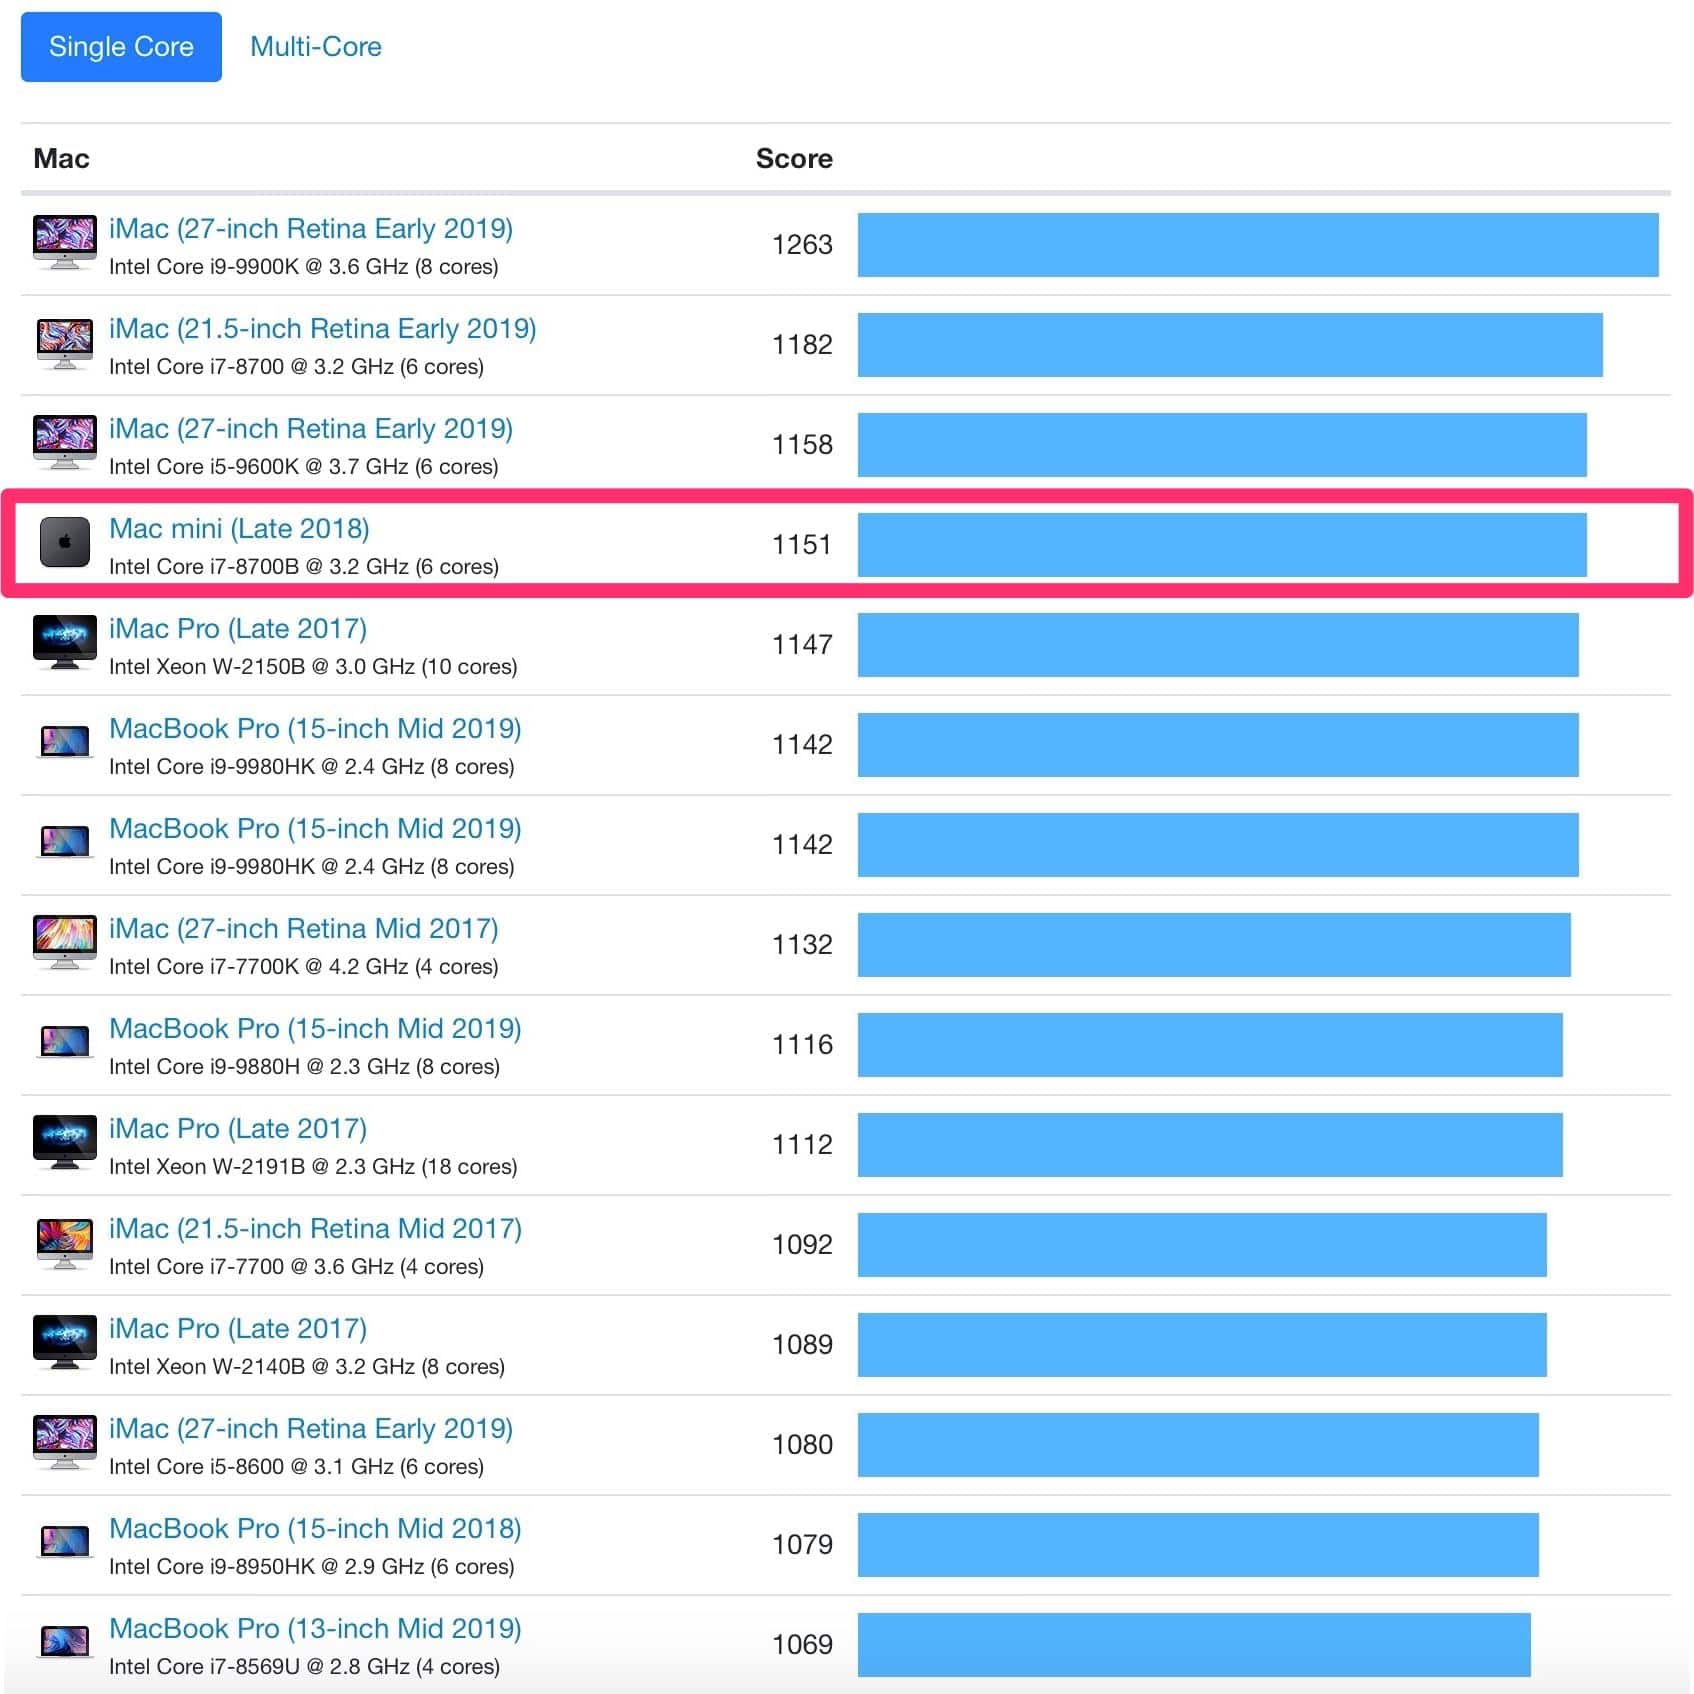Open the iMac Pro link above Xeon W-2150B
The height and width of the screenshot is (1694, 1694).
point(238,629)
